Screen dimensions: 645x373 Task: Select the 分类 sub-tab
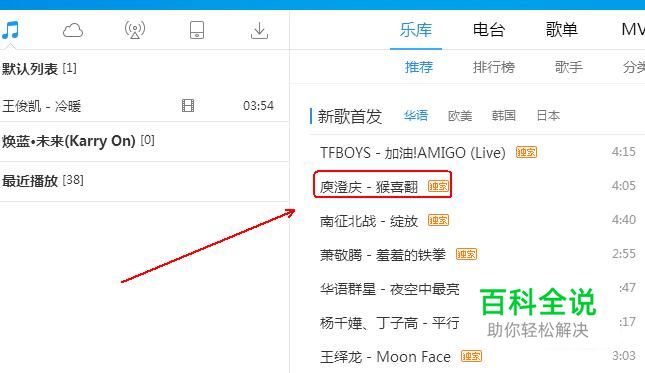point(633,67)
